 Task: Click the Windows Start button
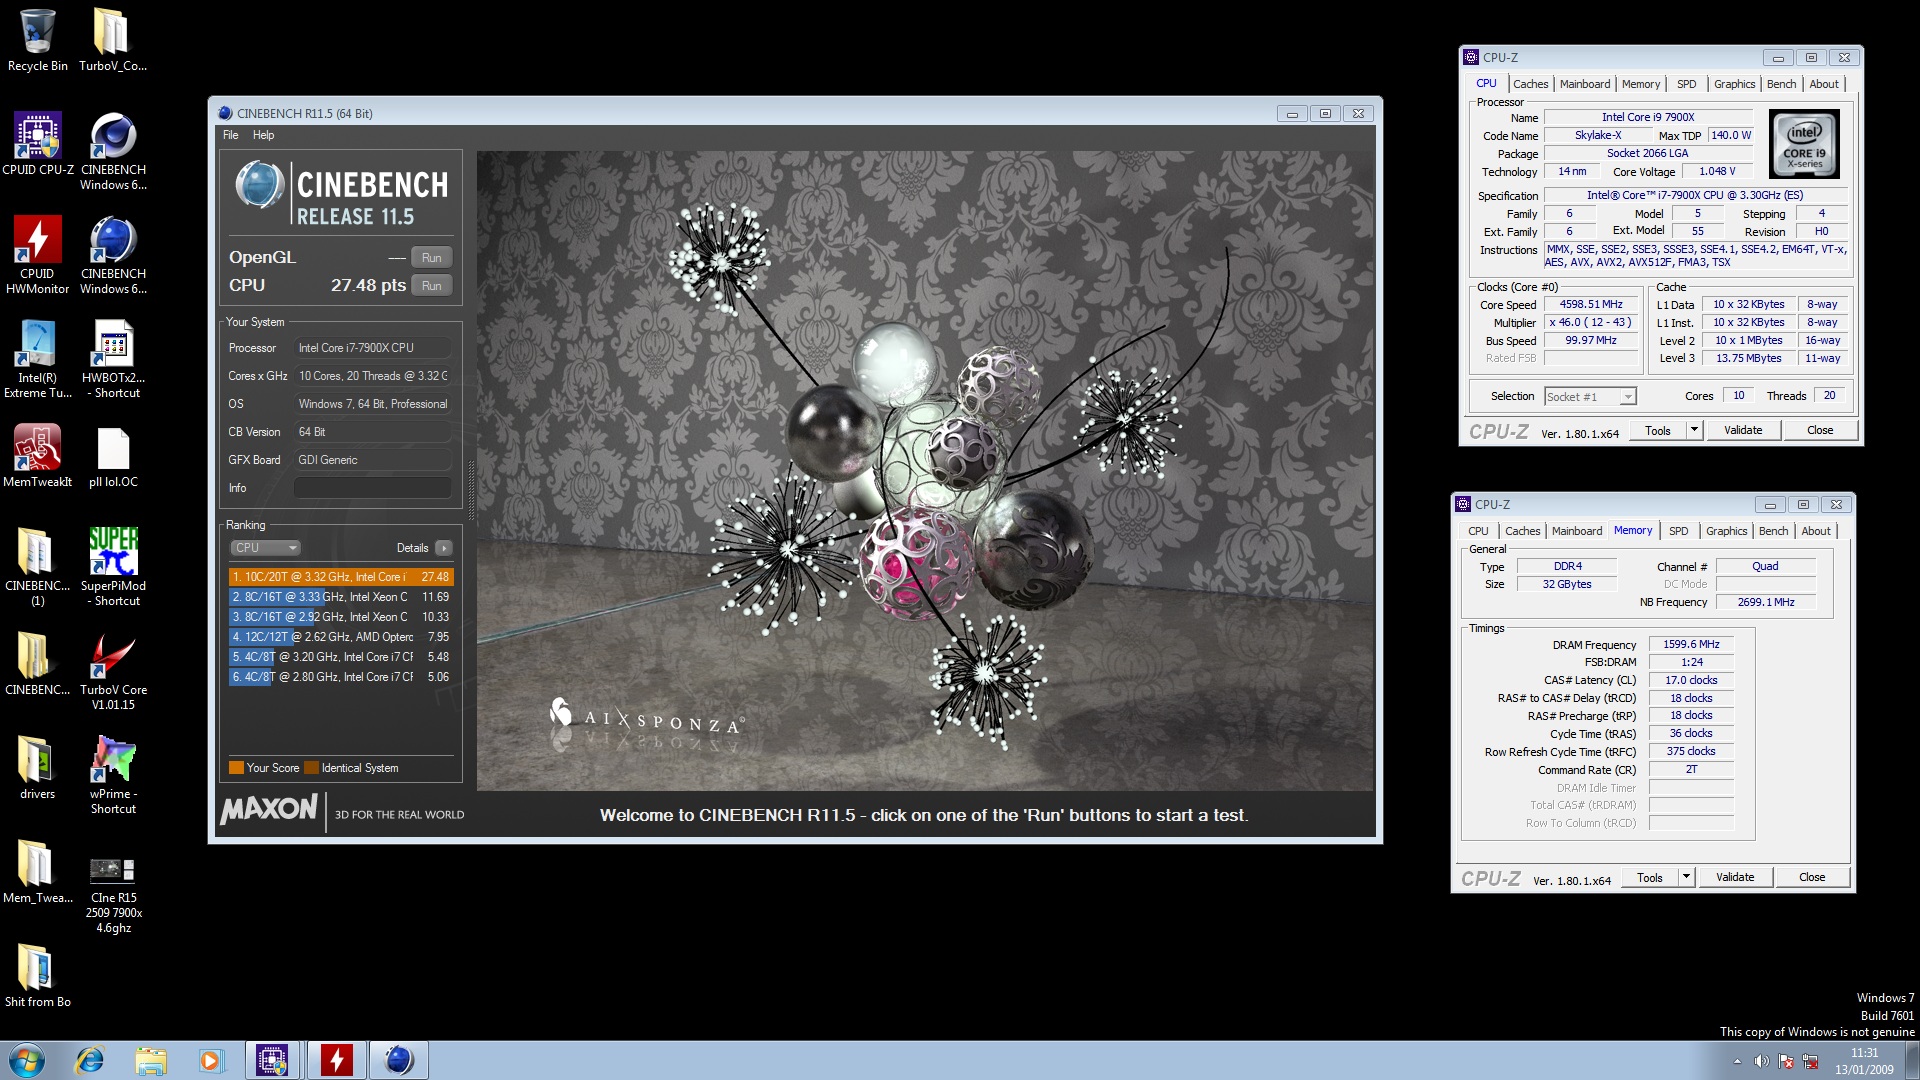(x=27, y=1060)
